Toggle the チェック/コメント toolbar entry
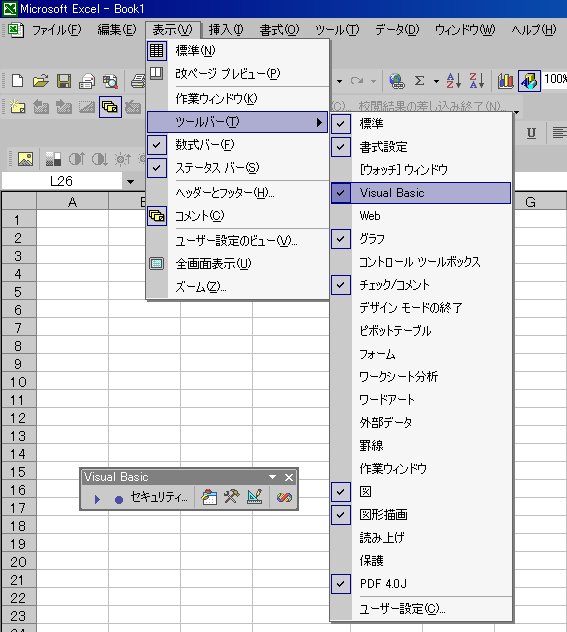This screenshot has width=567, height=632. pos(421,285)
